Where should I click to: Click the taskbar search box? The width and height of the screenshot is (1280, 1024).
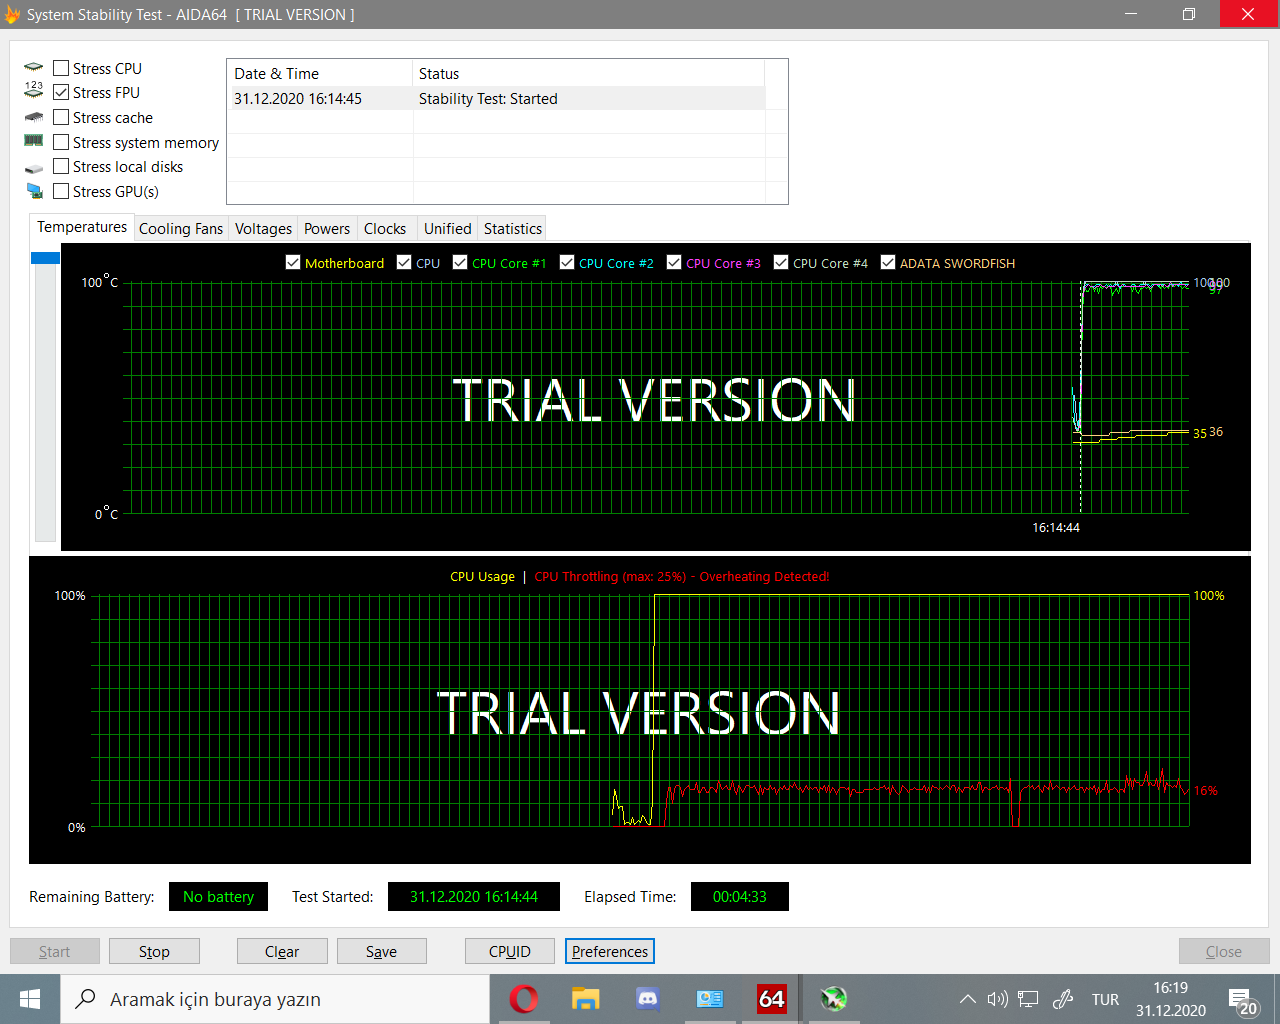point(275,999)
